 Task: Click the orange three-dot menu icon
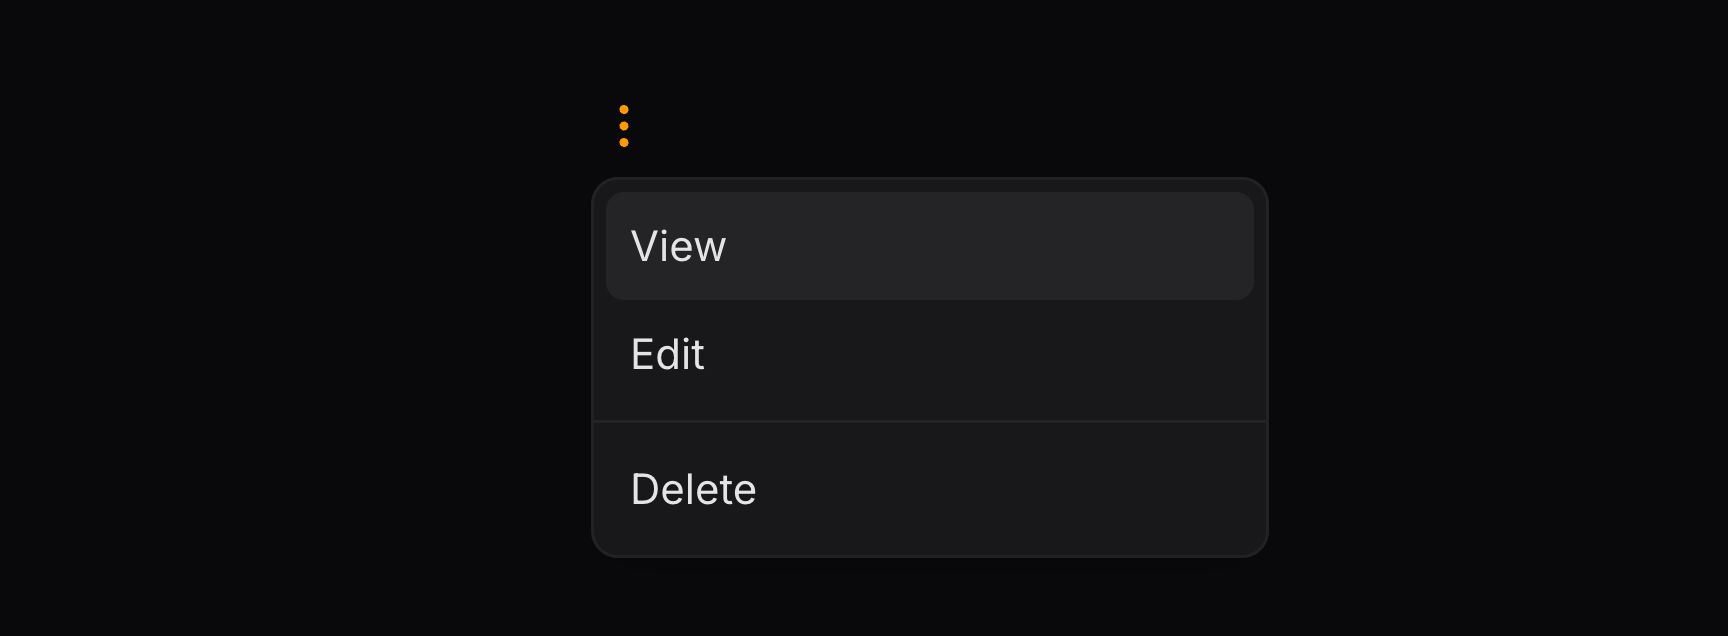coord(624,126)
